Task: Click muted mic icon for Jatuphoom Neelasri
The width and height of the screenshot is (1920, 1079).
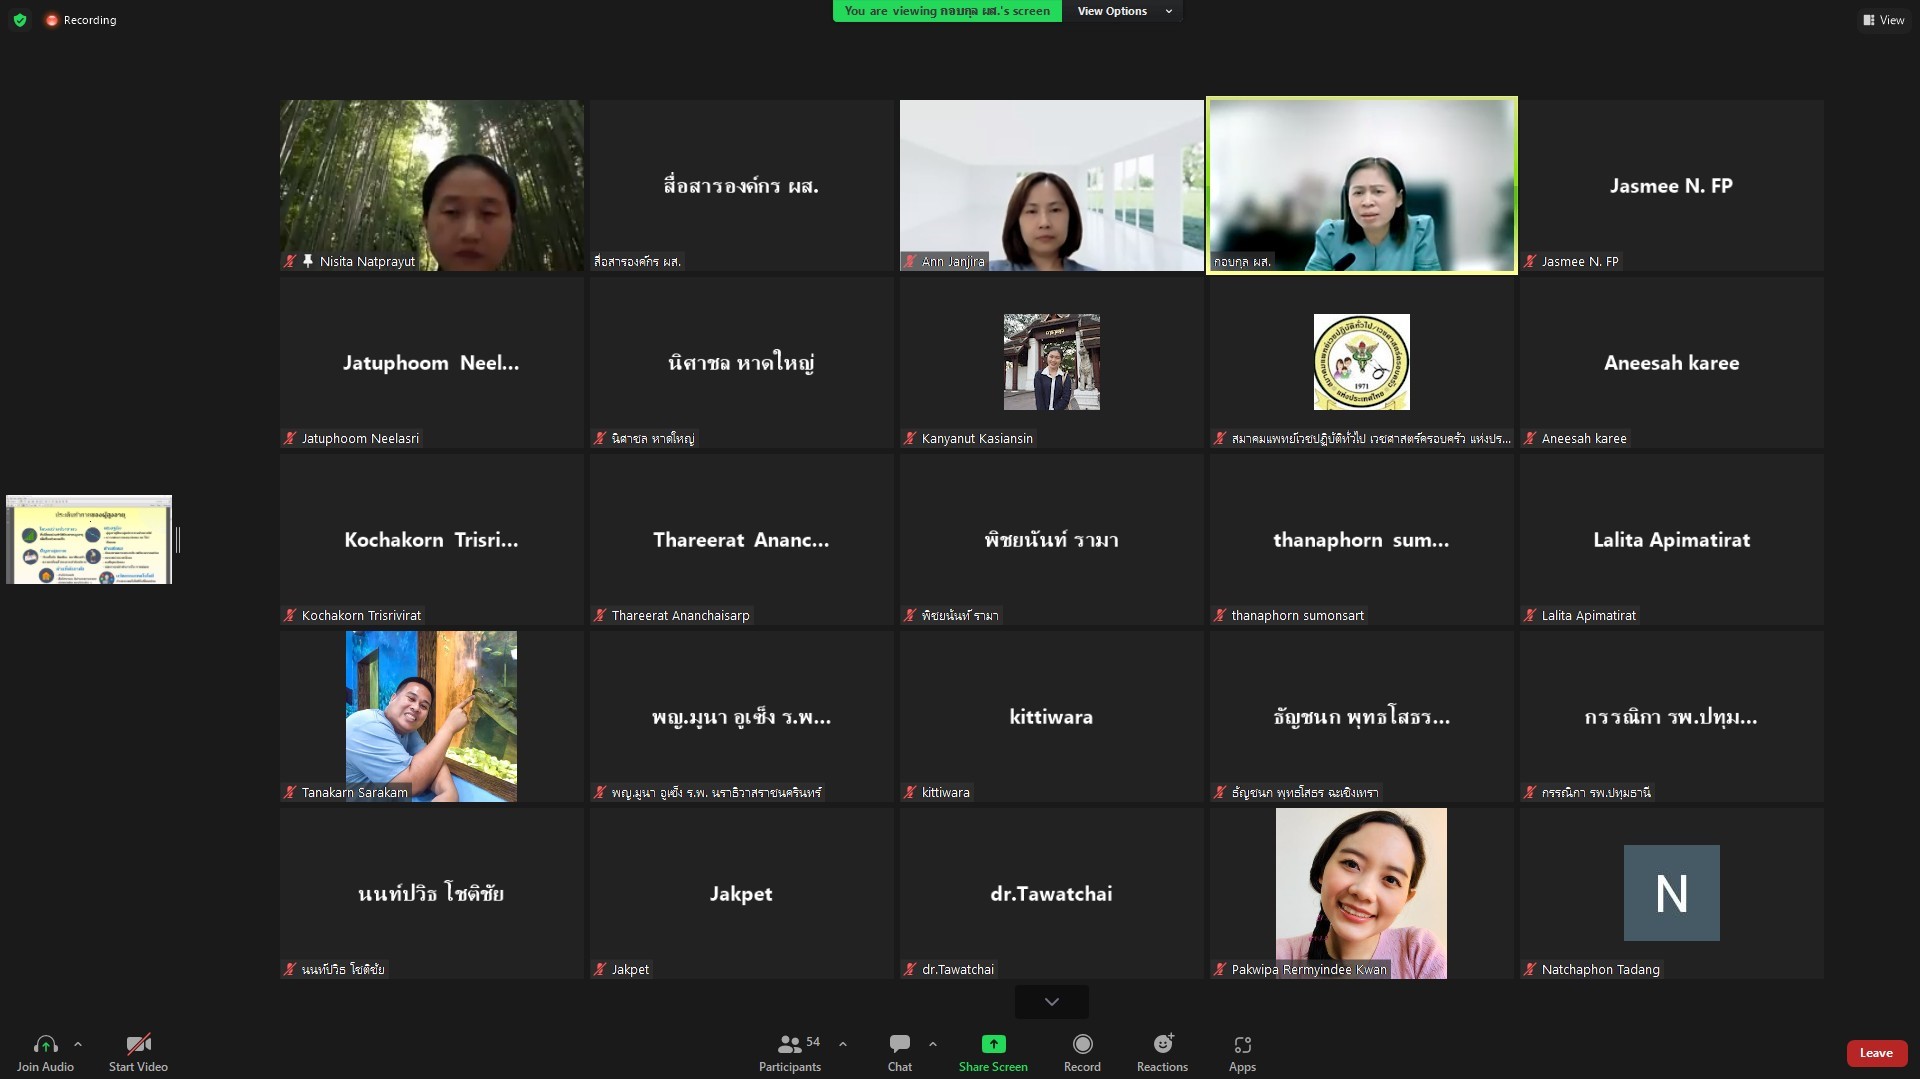Action: (290, 438)
